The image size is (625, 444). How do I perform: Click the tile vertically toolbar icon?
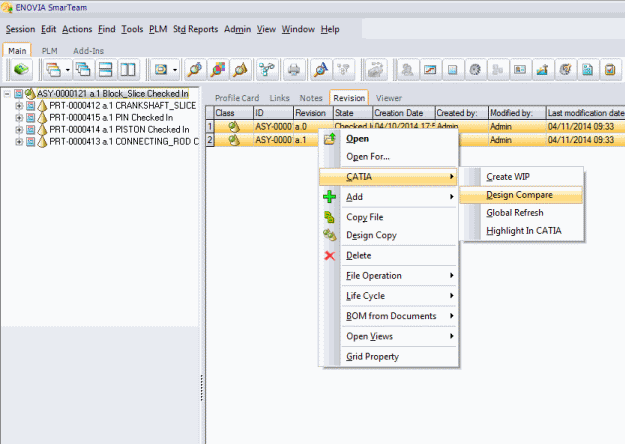pos(128,70)
